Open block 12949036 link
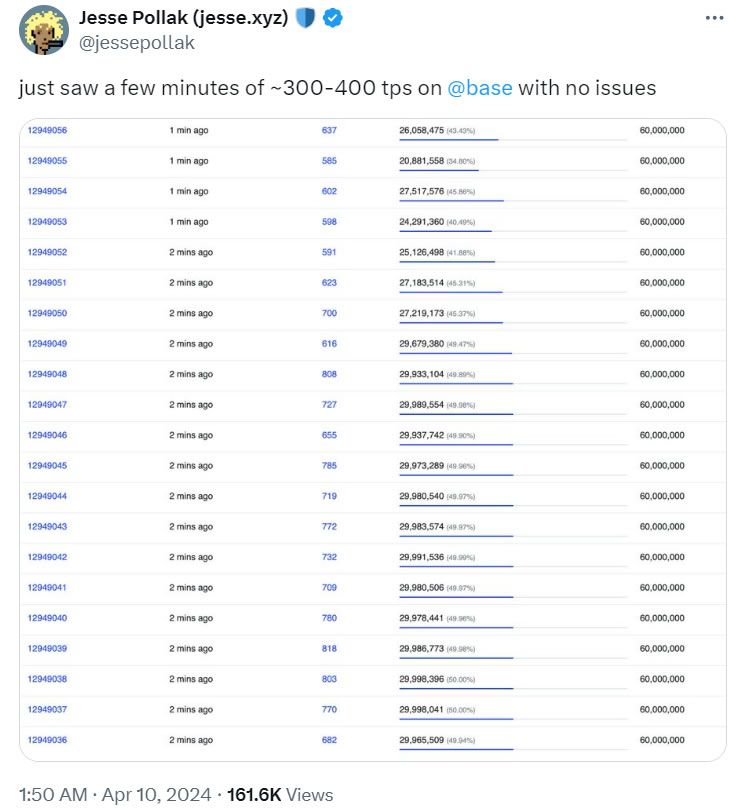 [47, 740]
